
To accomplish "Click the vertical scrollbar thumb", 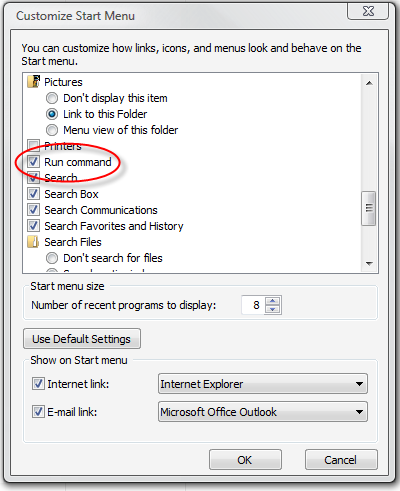I will [x=369, y=208].
